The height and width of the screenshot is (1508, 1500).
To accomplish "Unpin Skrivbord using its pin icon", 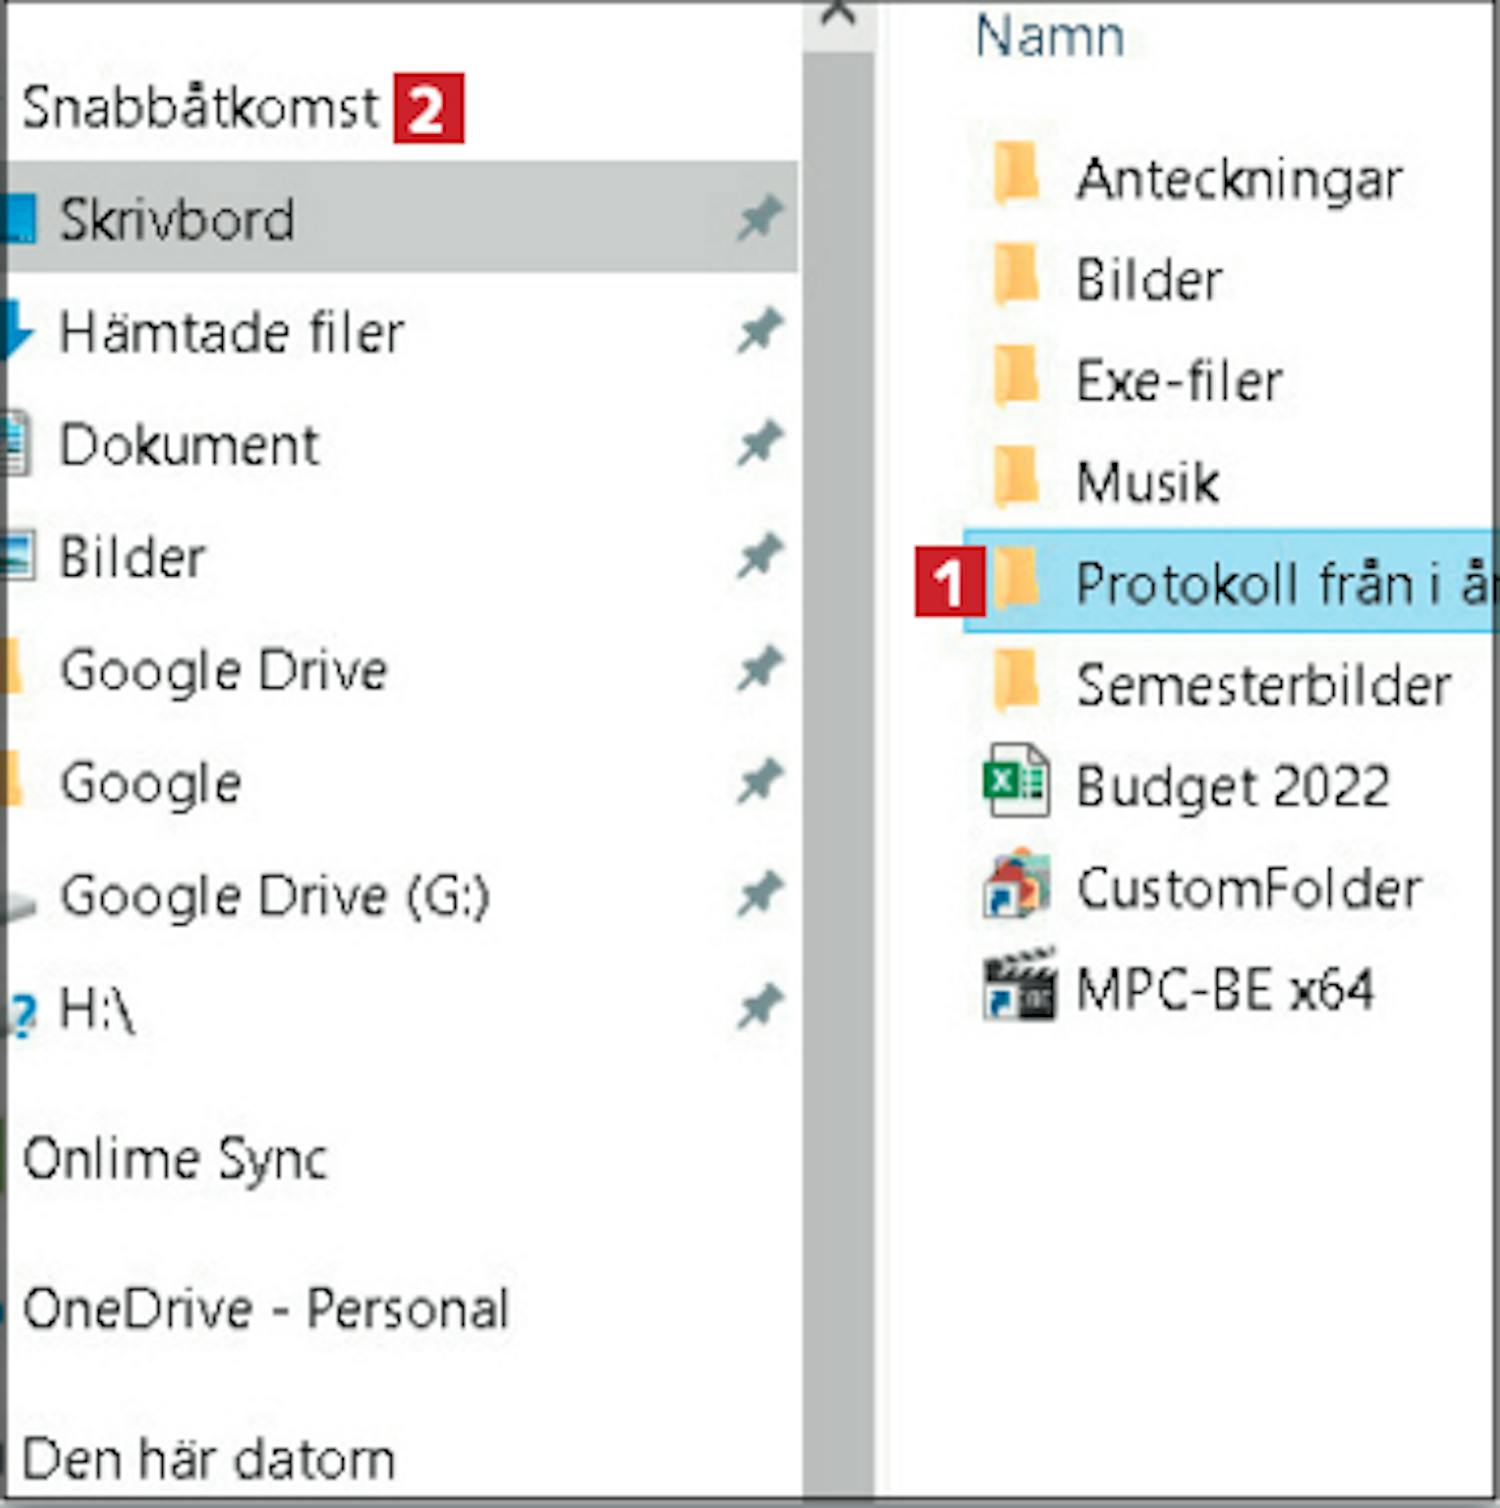I will pyautogui.click(x=759, y=218).
